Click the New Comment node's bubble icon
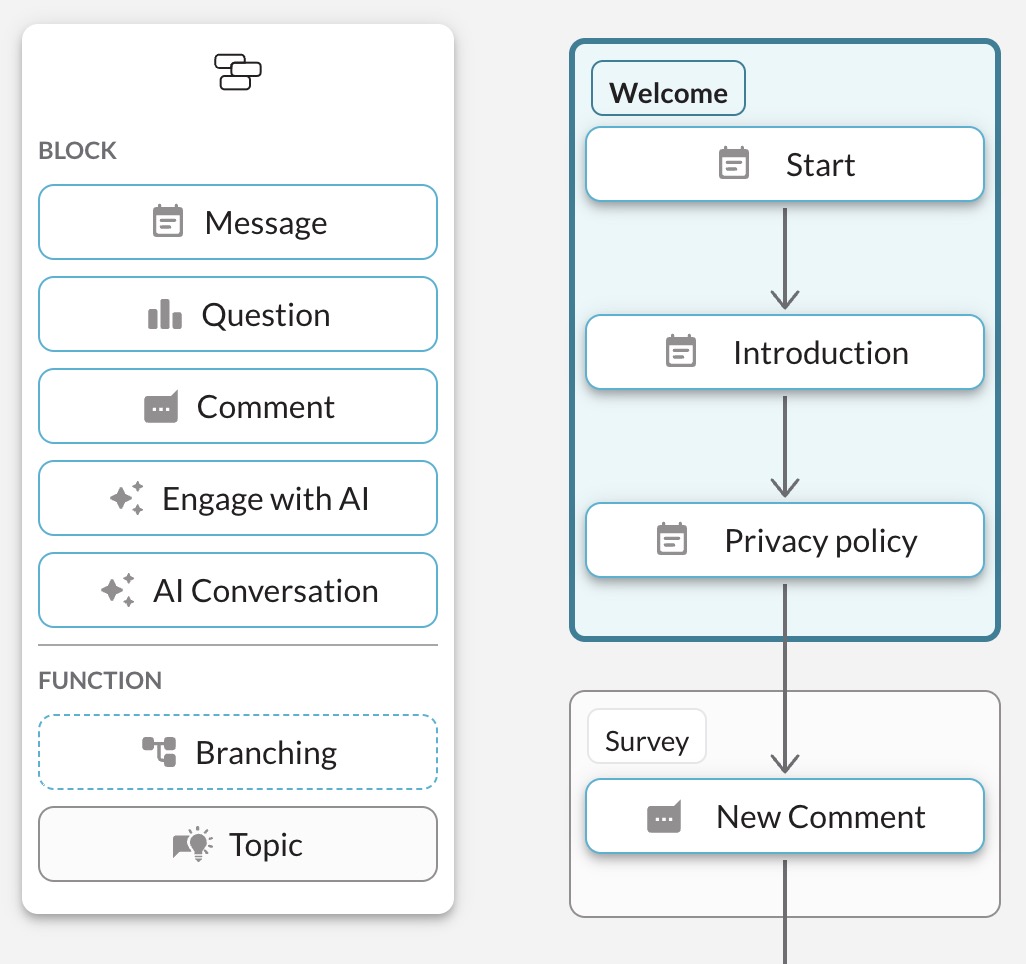 (x=664, y=817)
